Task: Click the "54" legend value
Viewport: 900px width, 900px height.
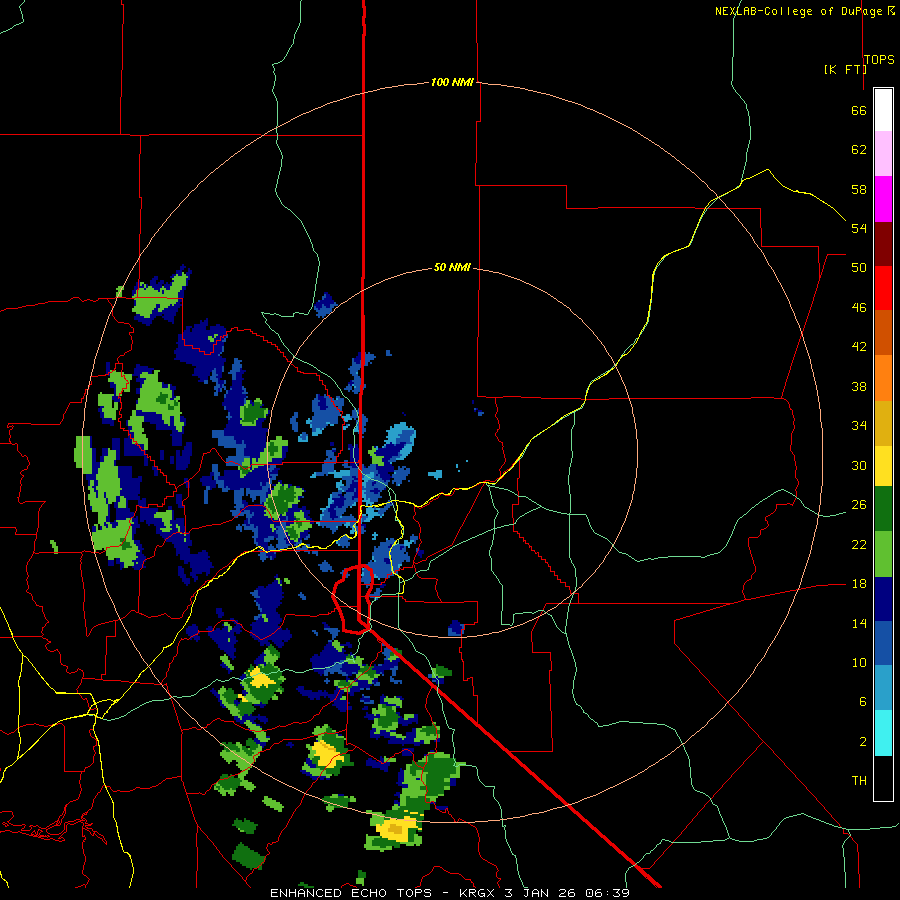Action: (859, 228)
